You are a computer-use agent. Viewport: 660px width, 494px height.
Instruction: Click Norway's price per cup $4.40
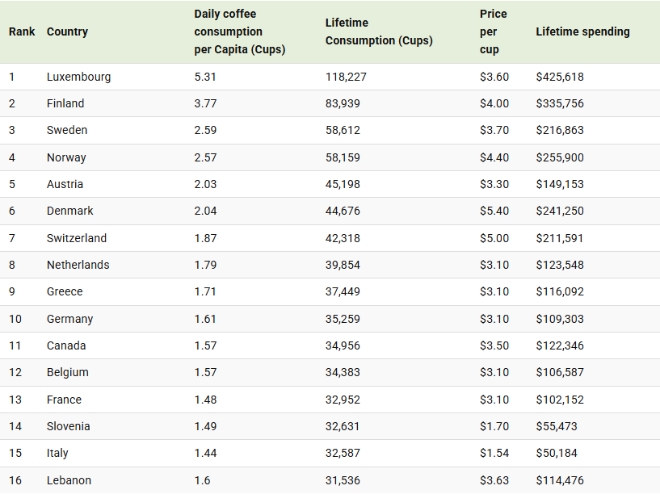(x=494, y=158)
